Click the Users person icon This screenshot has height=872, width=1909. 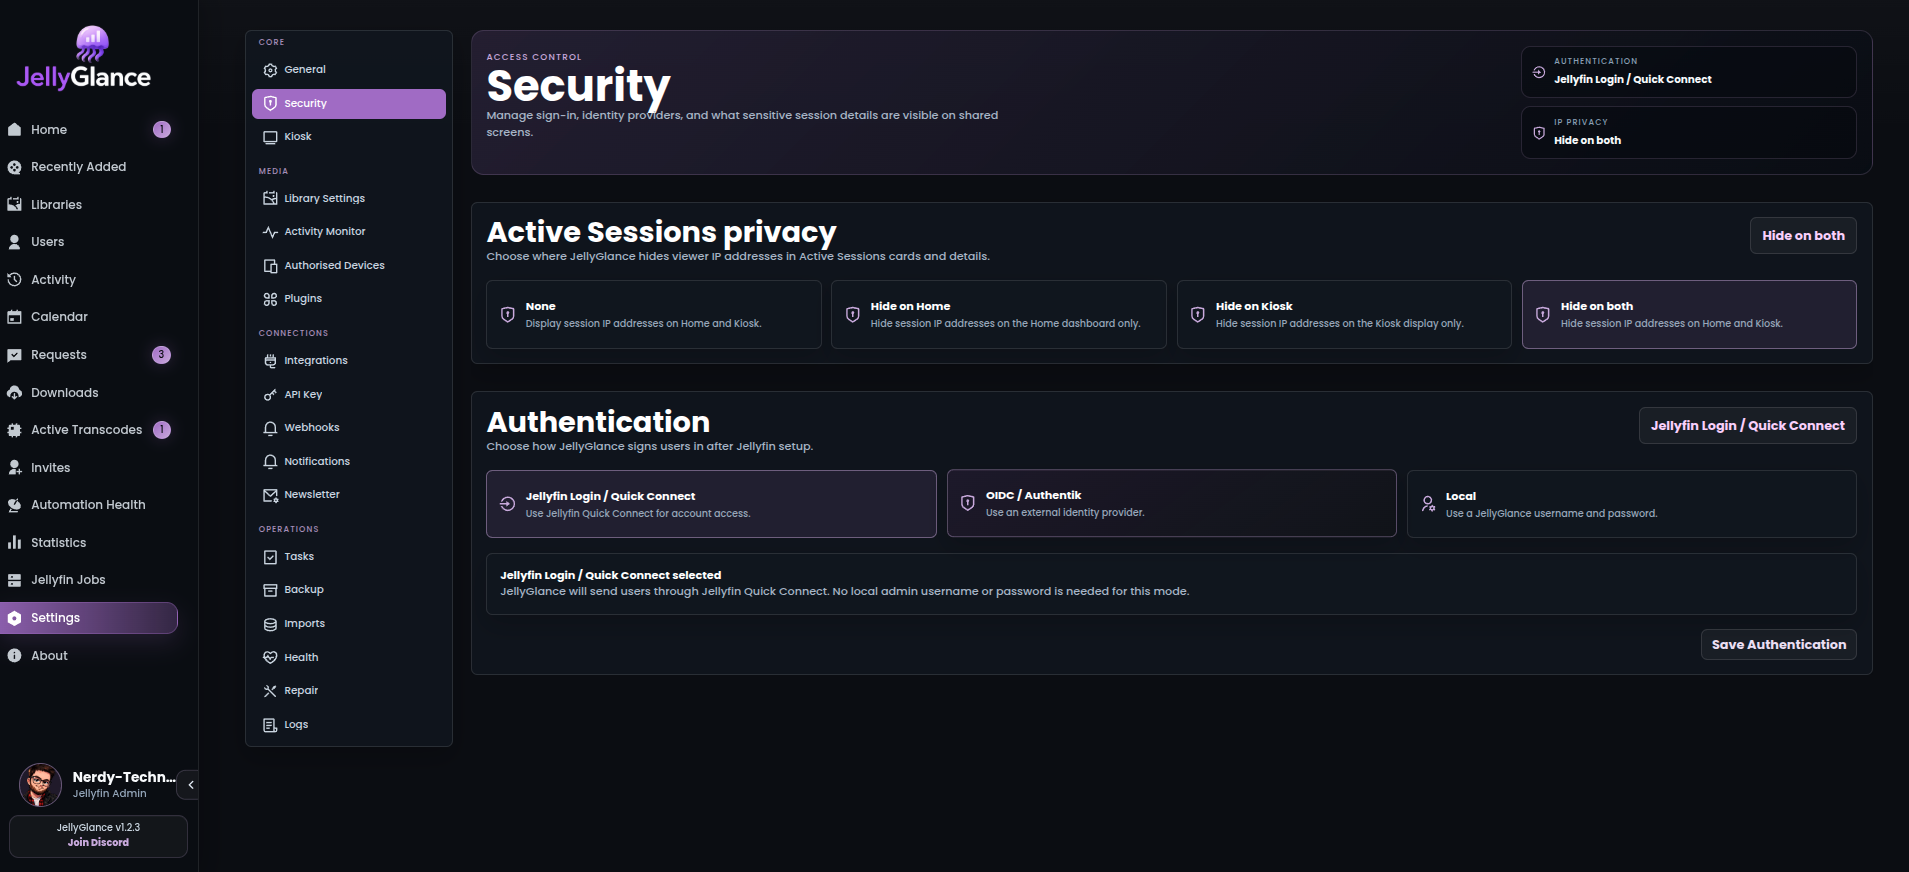[x=14, y=242]
